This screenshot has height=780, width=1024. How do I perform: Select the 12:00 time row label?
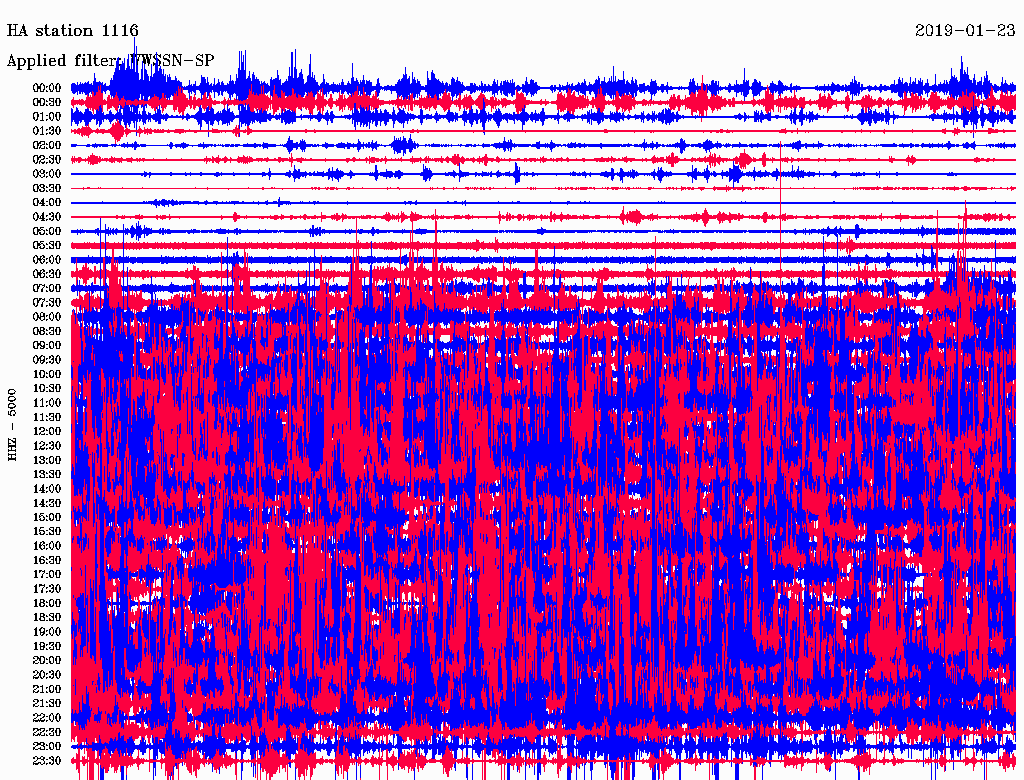[47, 432]
